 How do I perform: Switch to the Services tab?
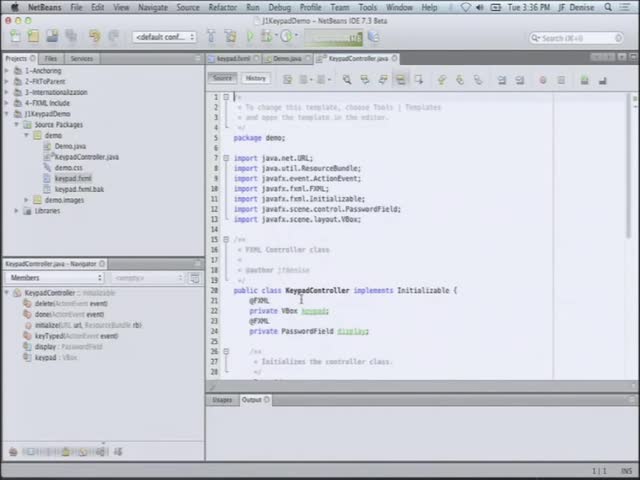82,58
